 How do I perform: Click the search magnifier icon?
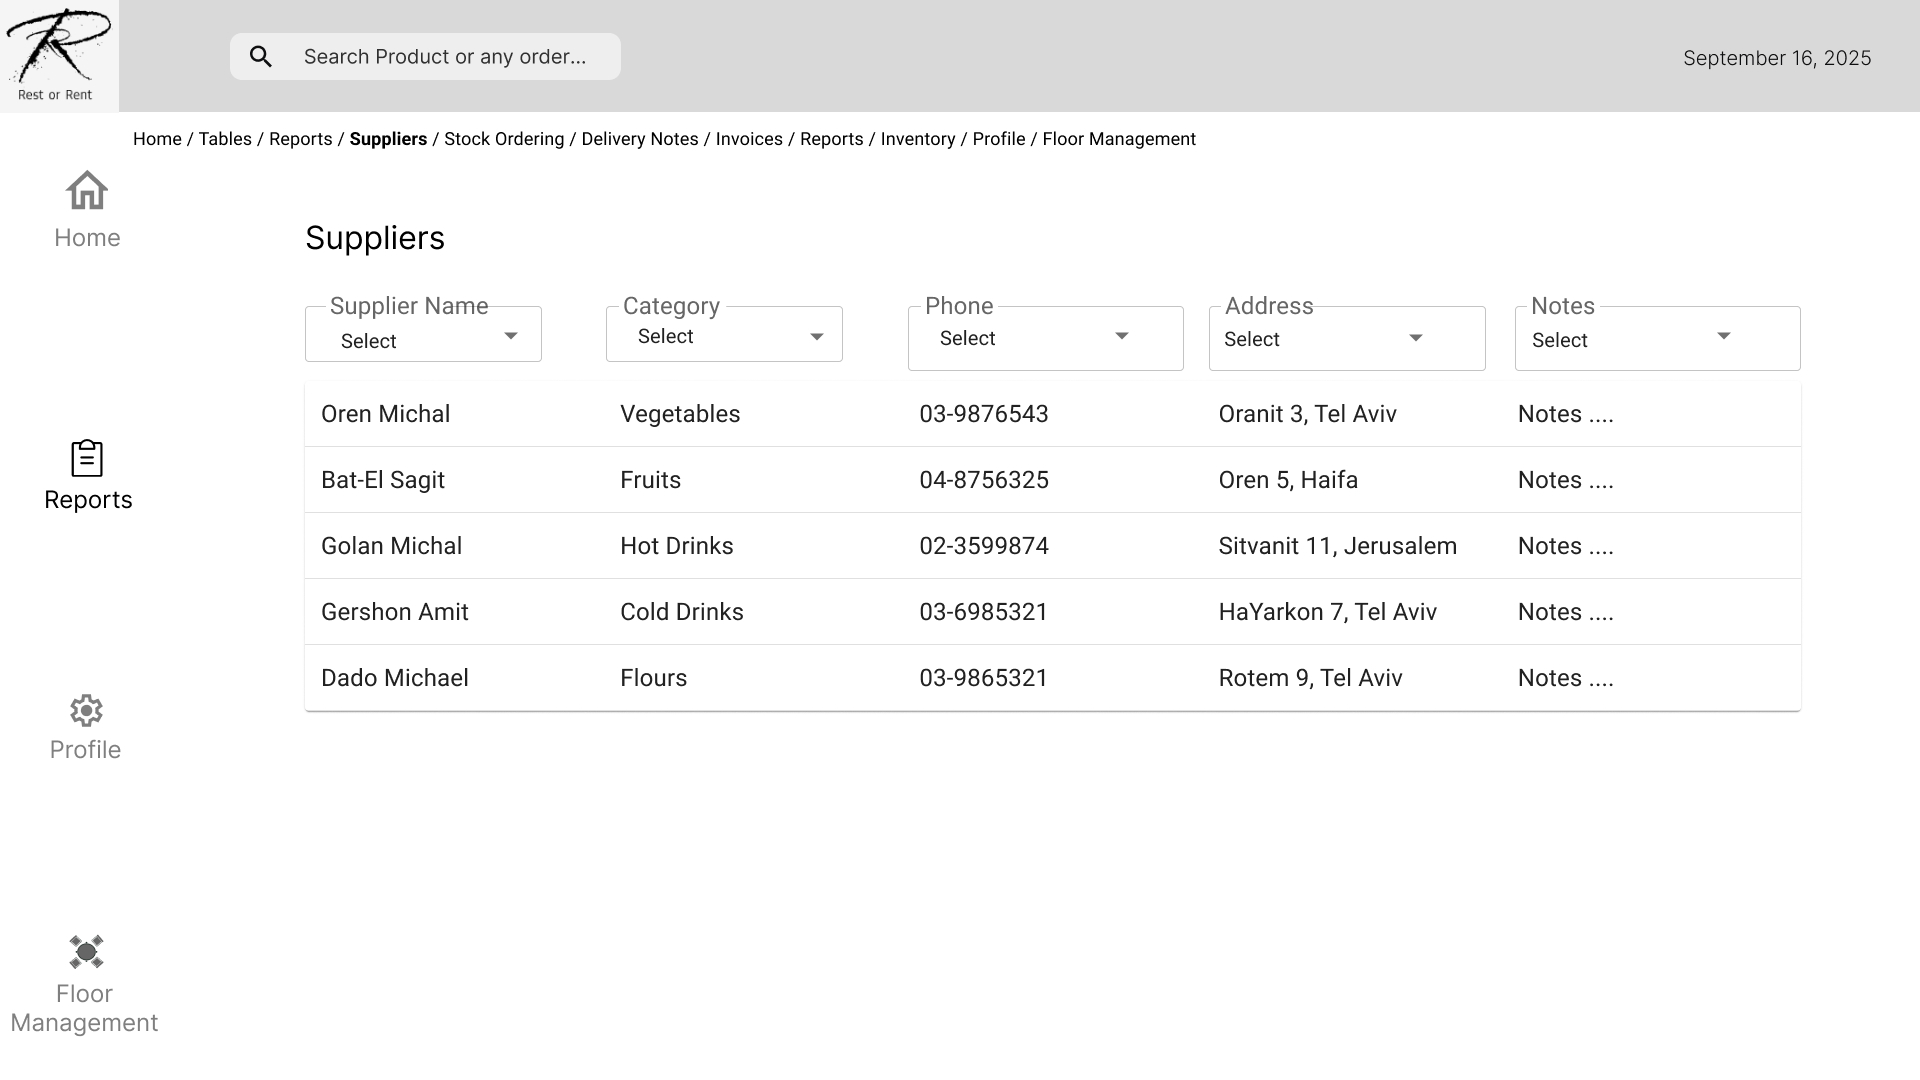261,57
